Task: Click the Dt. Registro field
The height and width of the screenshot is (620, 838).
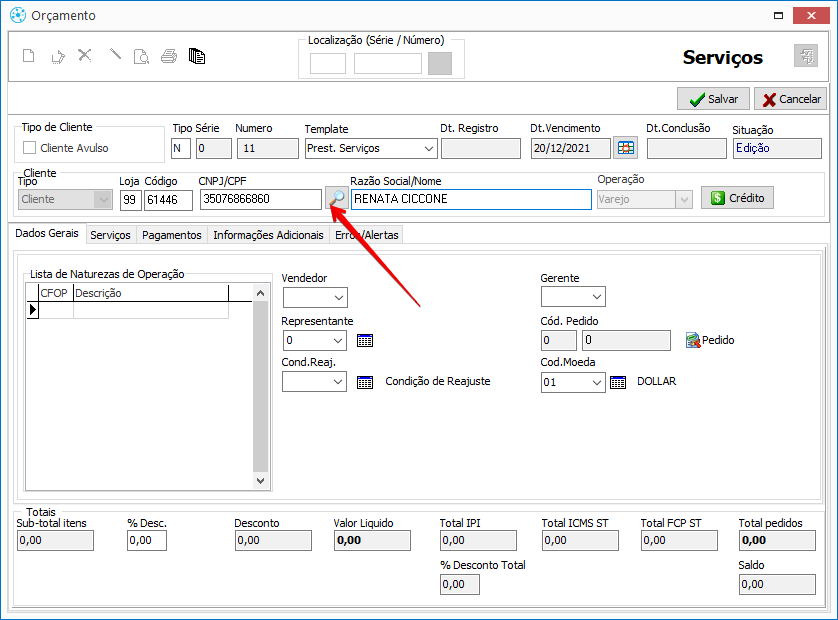Action: coord(481,149)
